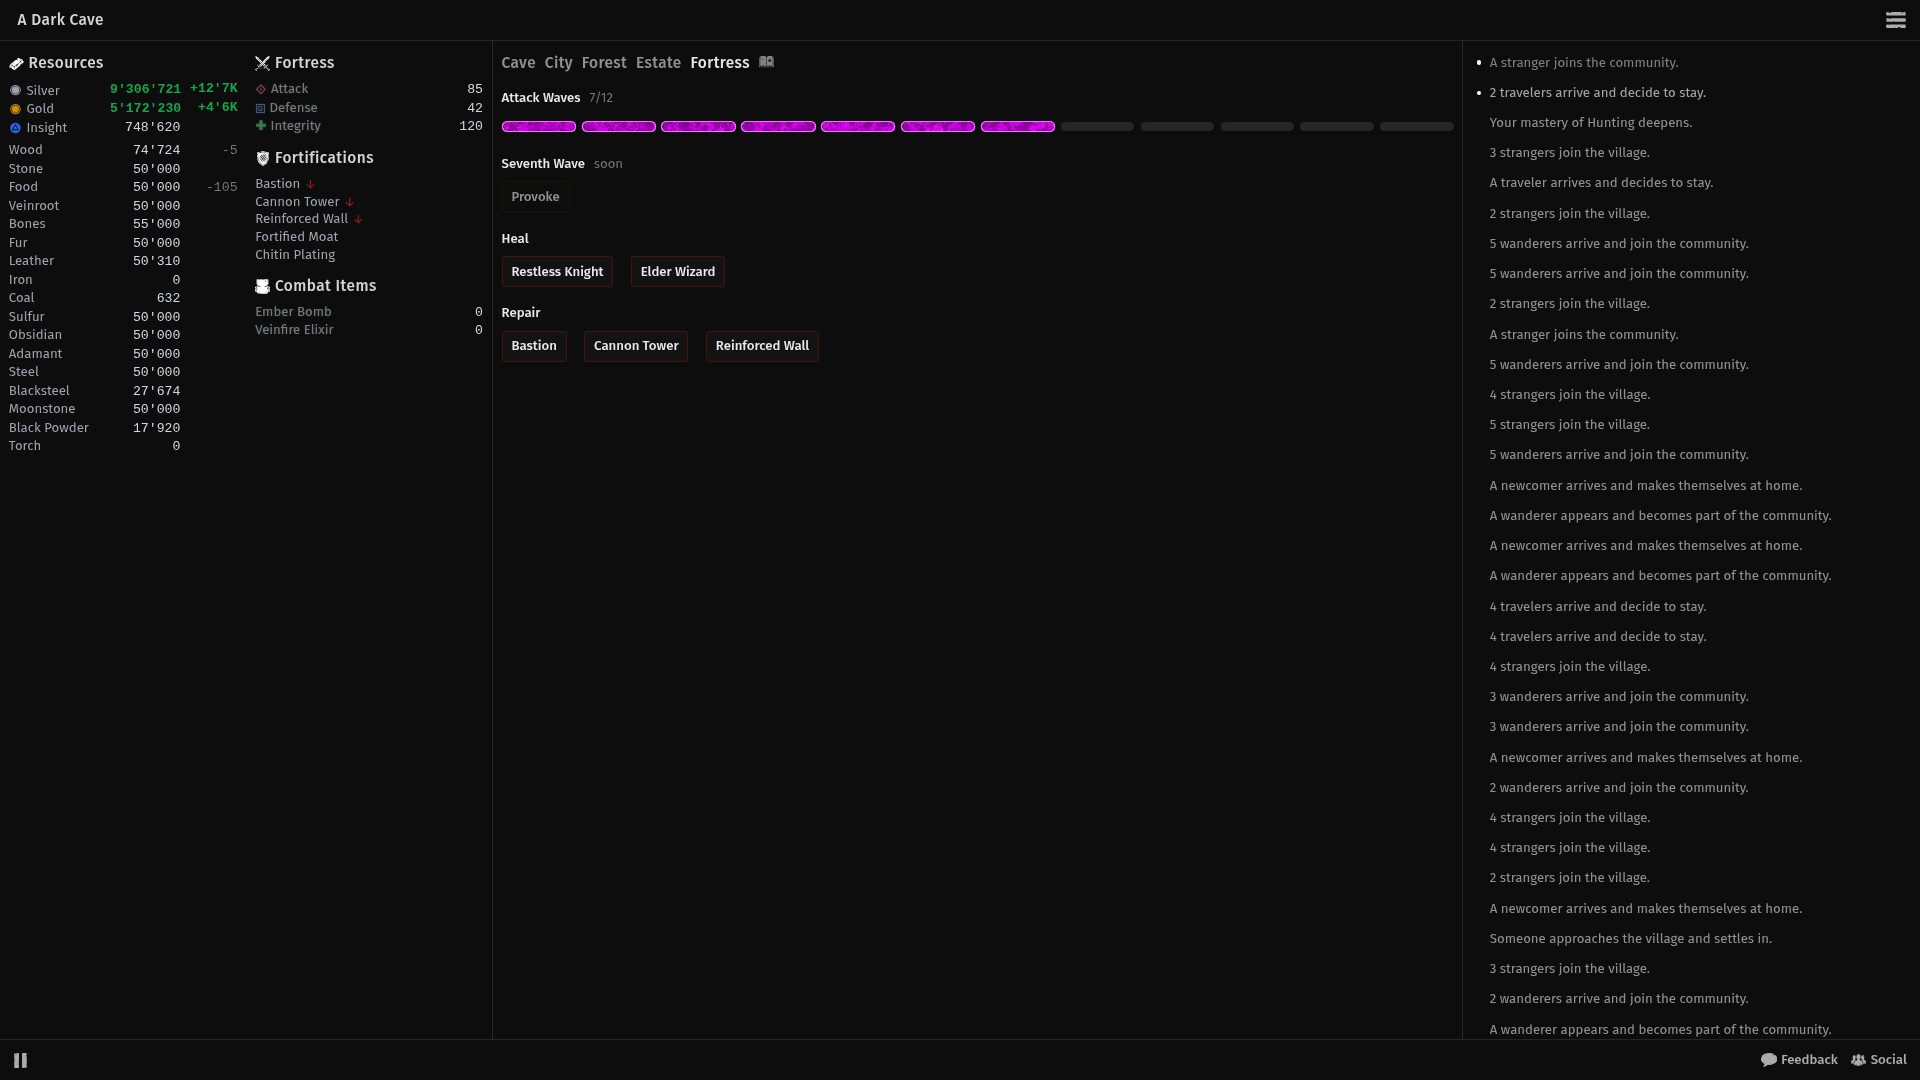
Task: Open the hamburger menu icon
Action: click(1895, 20)
